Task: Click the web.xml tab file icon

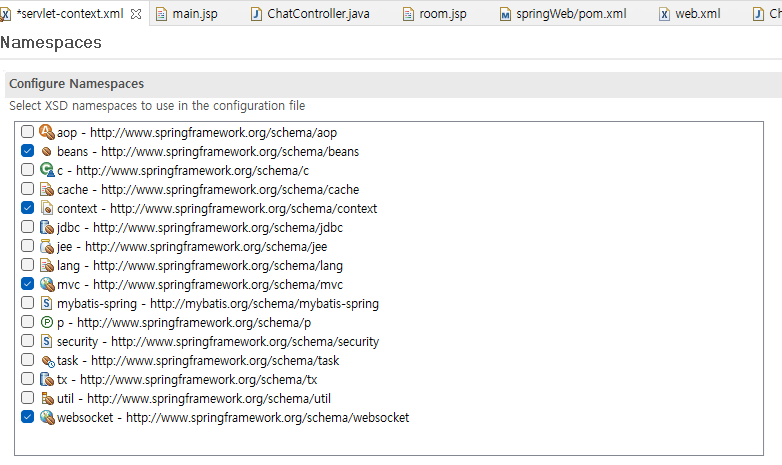Action: (x=664, y=14)
